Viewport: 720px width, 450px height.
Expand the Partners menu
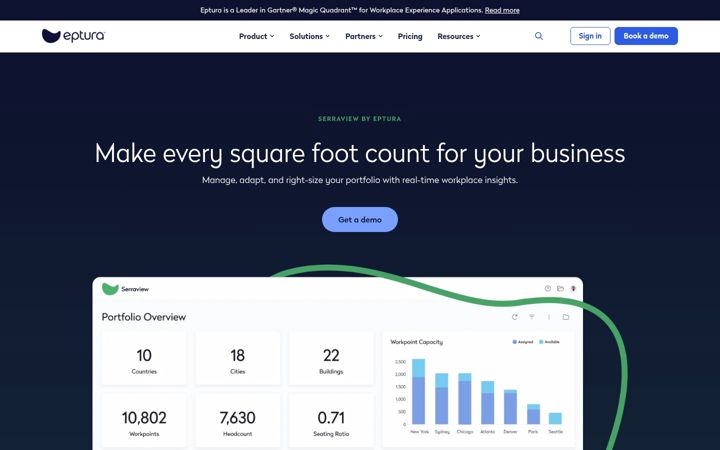pos(364,36)
